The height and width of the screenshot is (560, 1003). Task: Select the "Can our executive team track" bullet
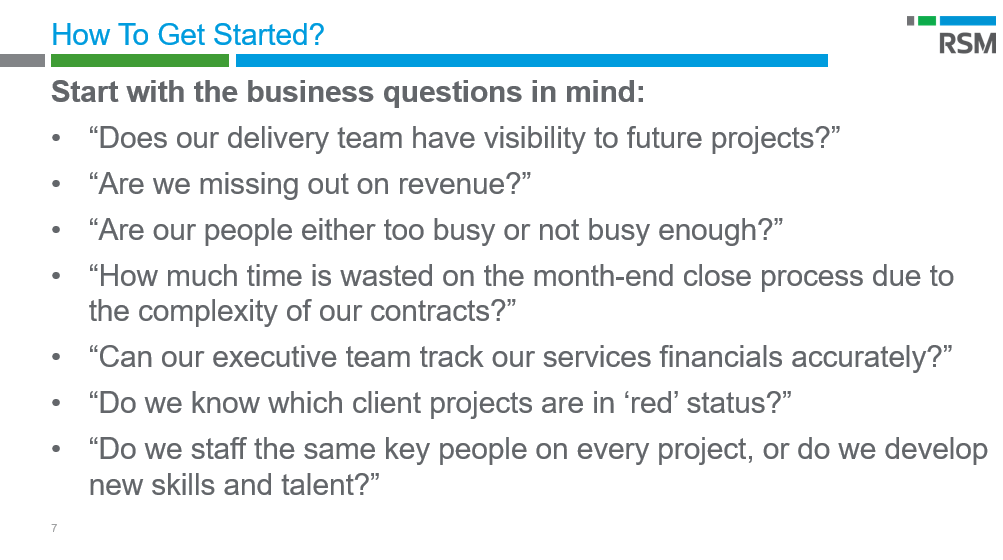pyautogui.click(x=520, y=357)
